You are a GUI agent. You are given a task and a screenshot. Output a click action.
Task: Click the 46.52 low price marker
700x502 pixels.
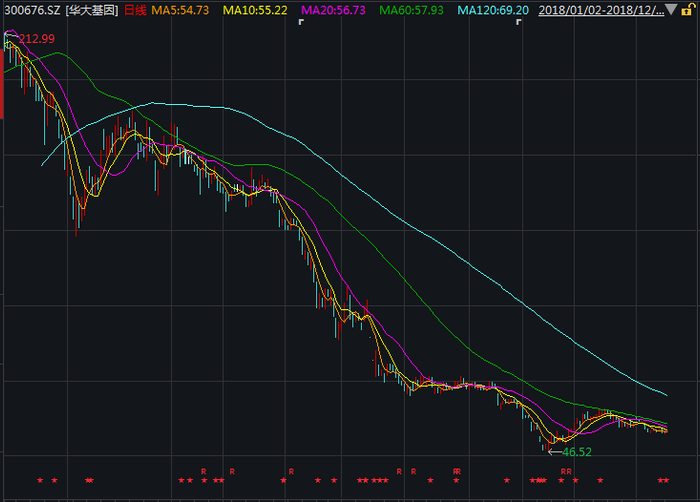[x=576, y=452]
